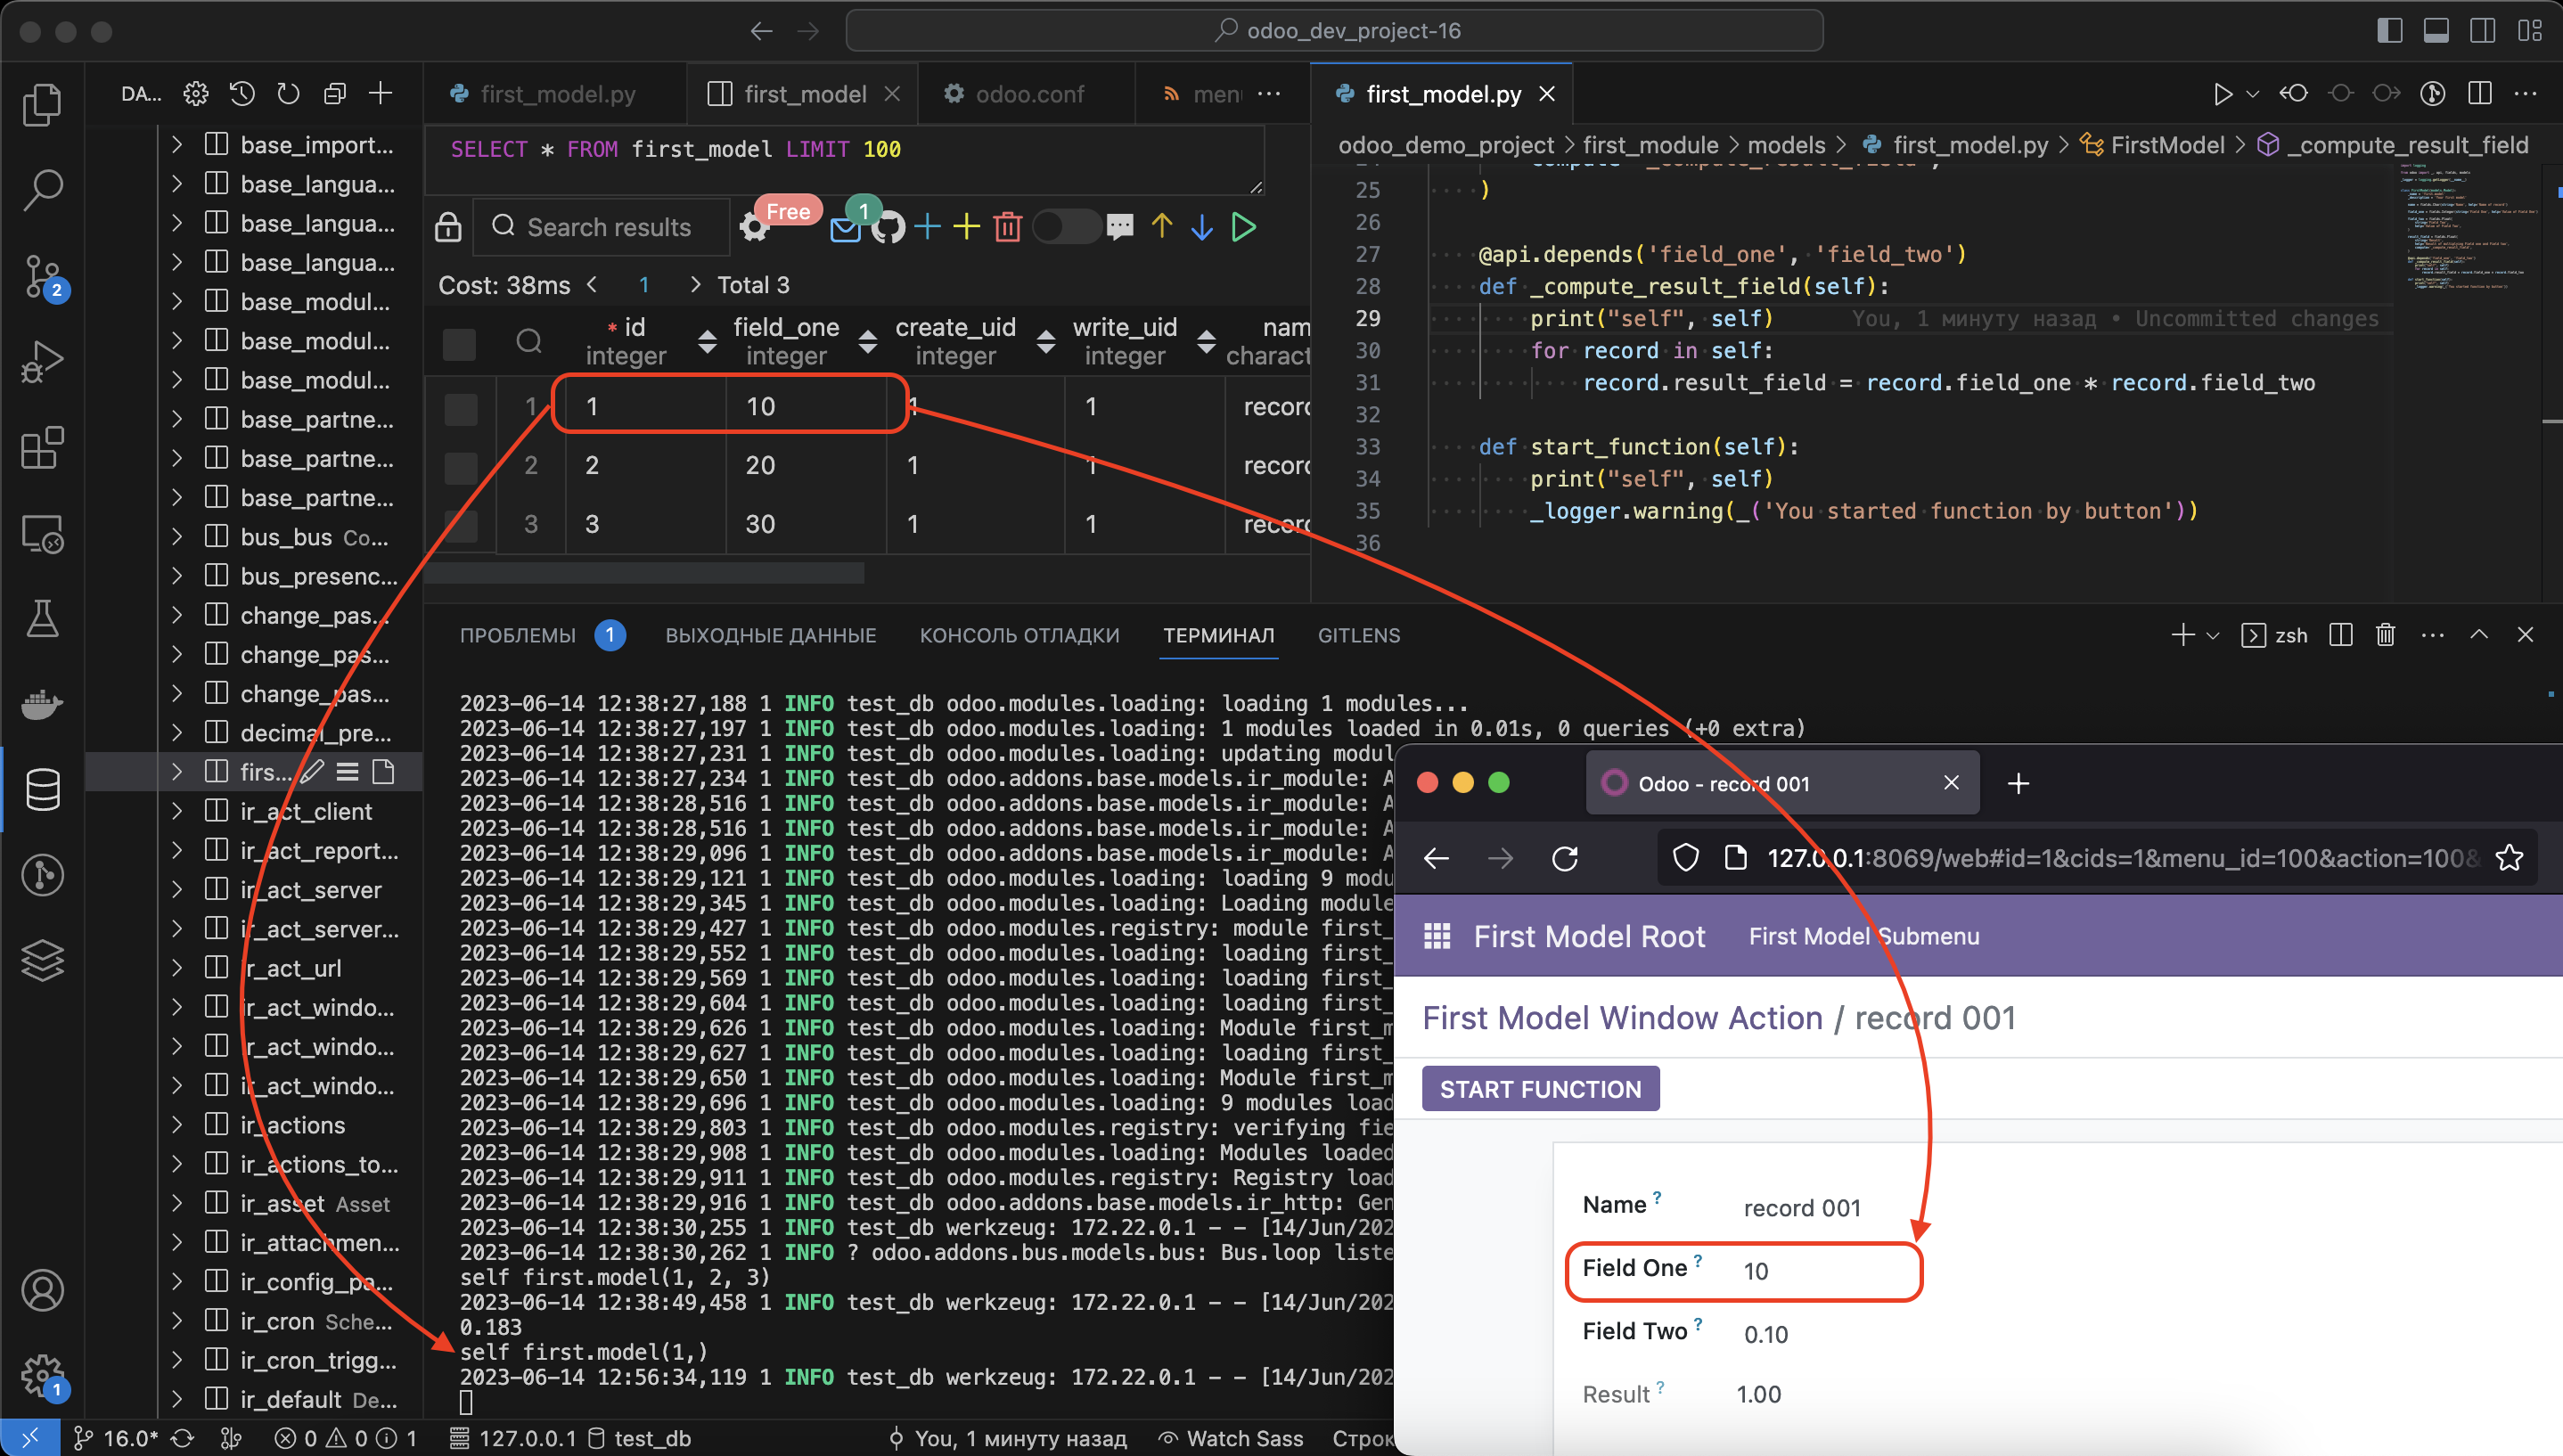Click the command center search box odoo_dev_project-16

(x=1333, y=31)
